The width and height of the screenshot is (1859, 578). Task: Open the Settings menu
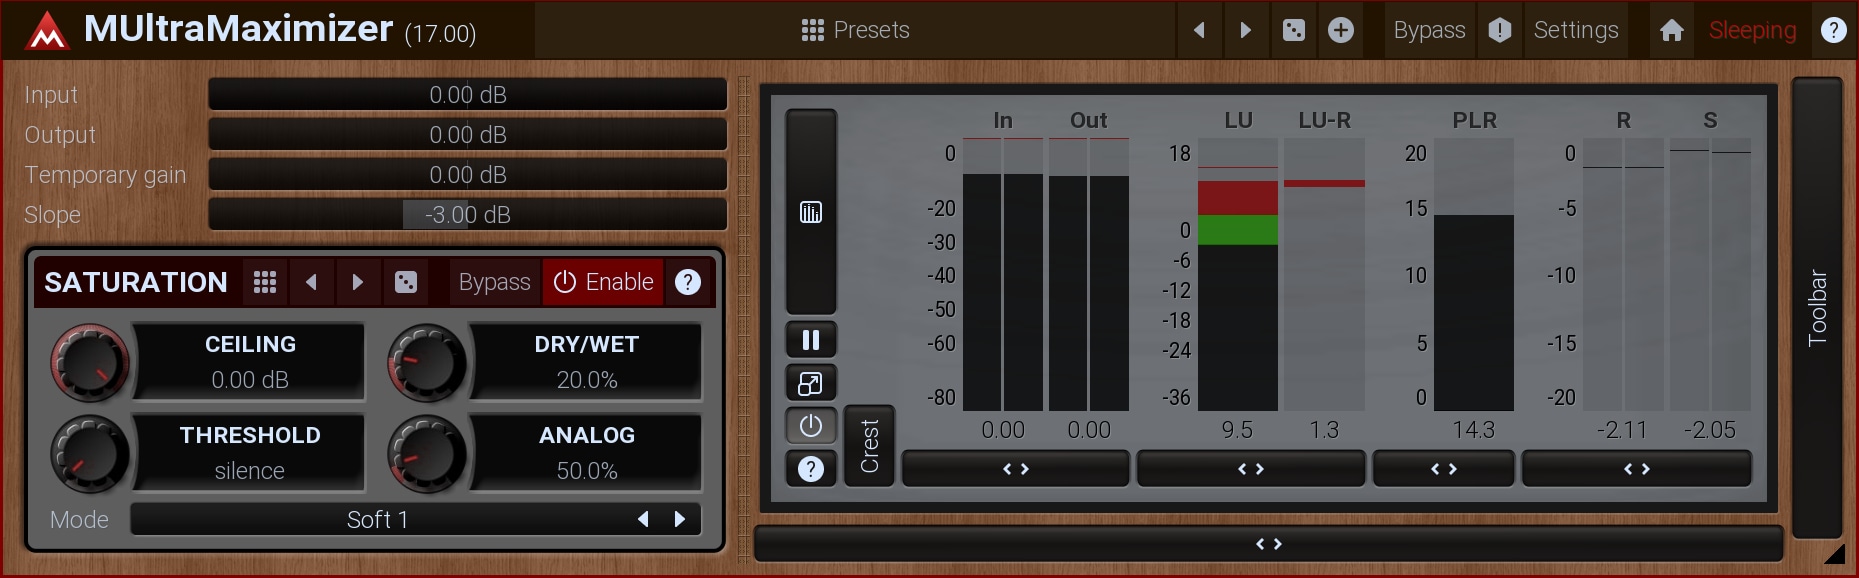tap(1575, 30)
